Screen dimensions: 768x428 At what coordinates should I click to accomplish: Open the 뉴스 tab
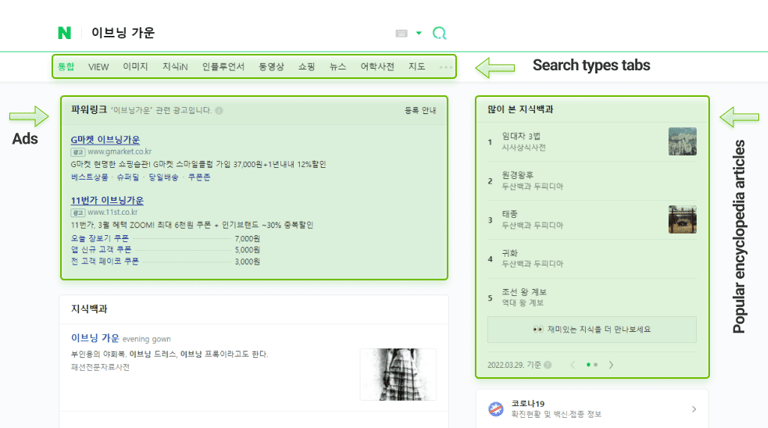tap(337, 67)
